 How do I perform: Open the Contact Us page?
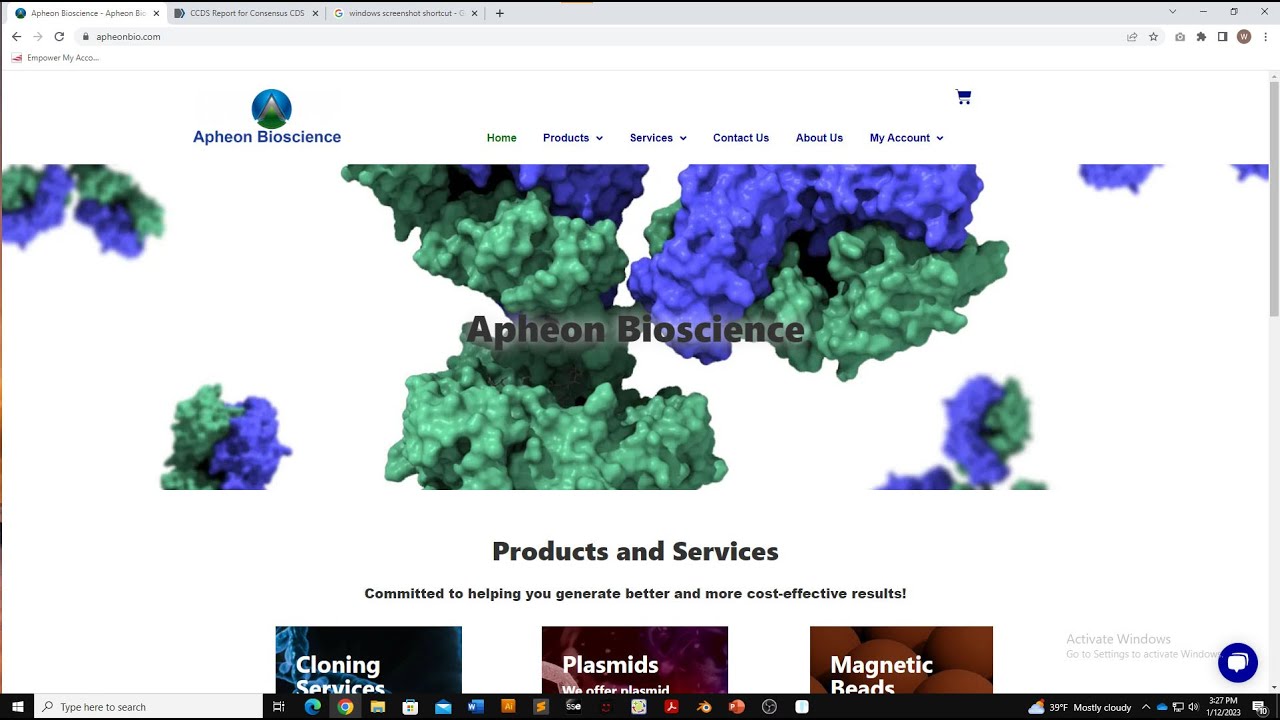pyautogui.click(x=741, y=138)
